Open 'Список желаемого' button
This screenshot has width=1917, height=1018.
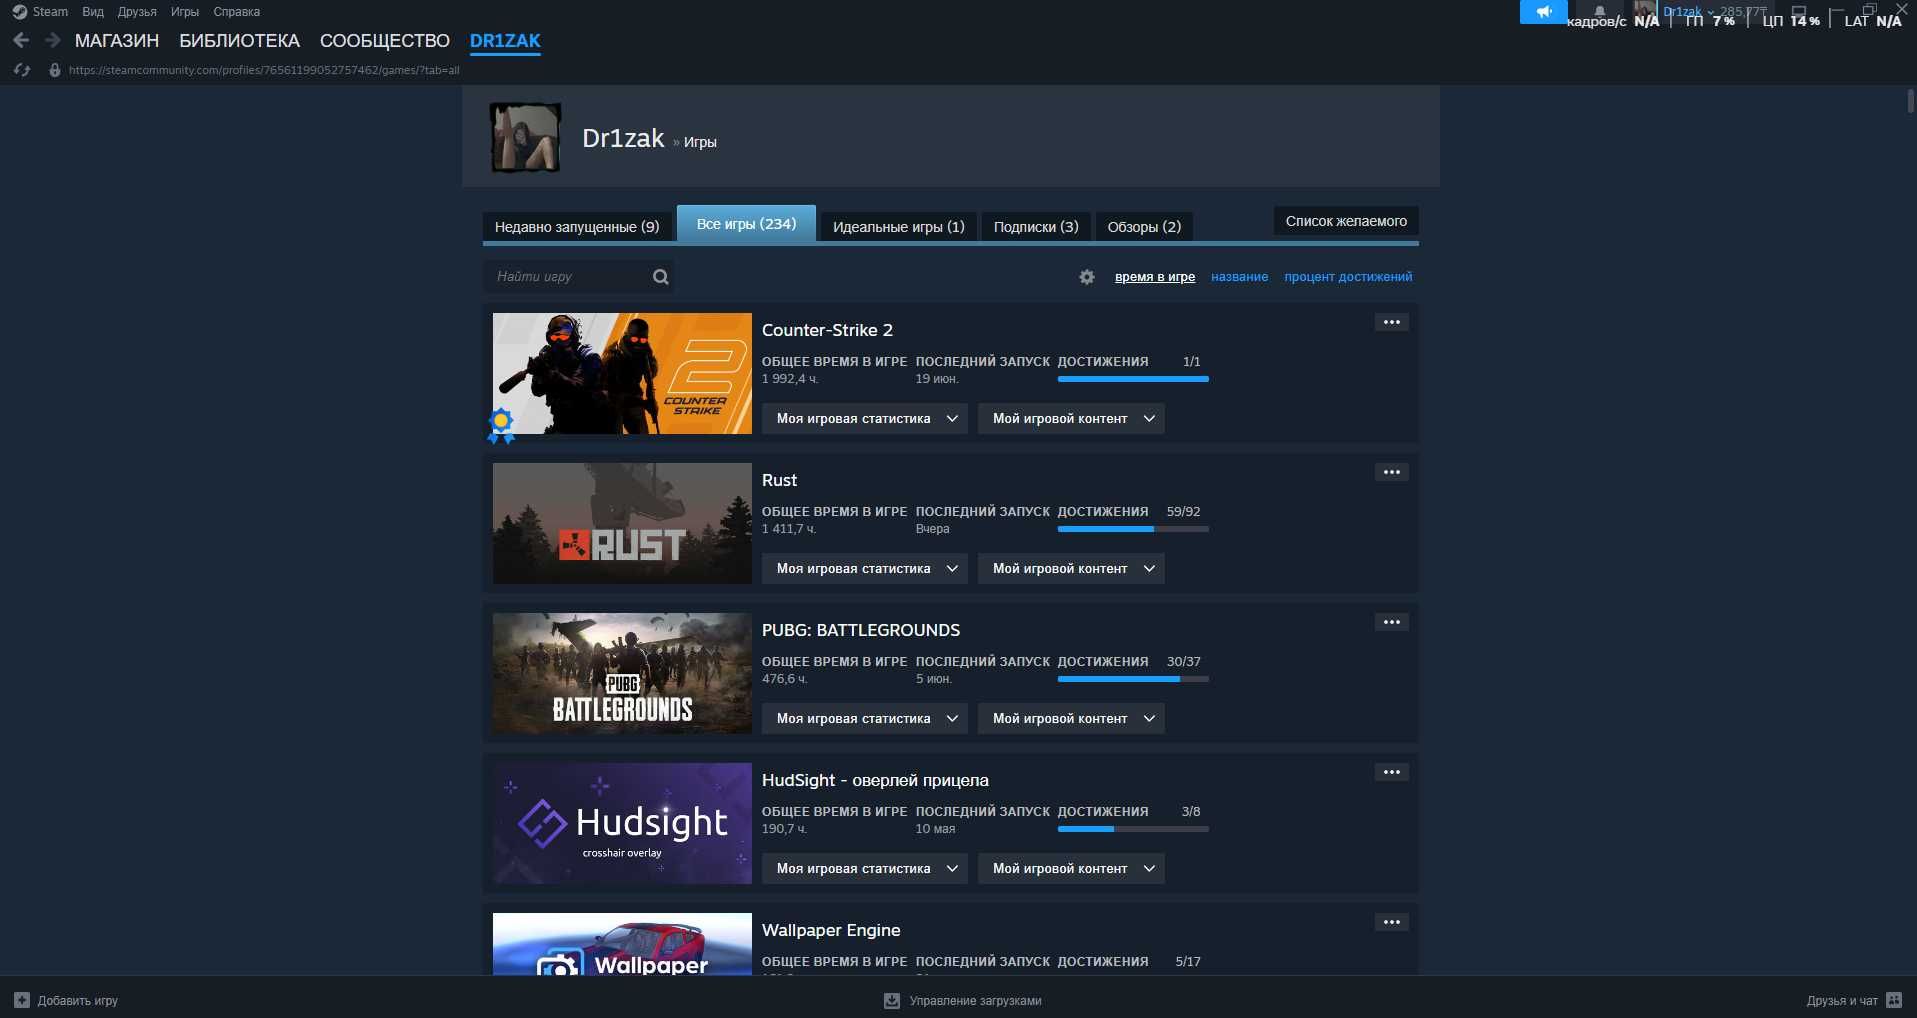pos(1346,221)
